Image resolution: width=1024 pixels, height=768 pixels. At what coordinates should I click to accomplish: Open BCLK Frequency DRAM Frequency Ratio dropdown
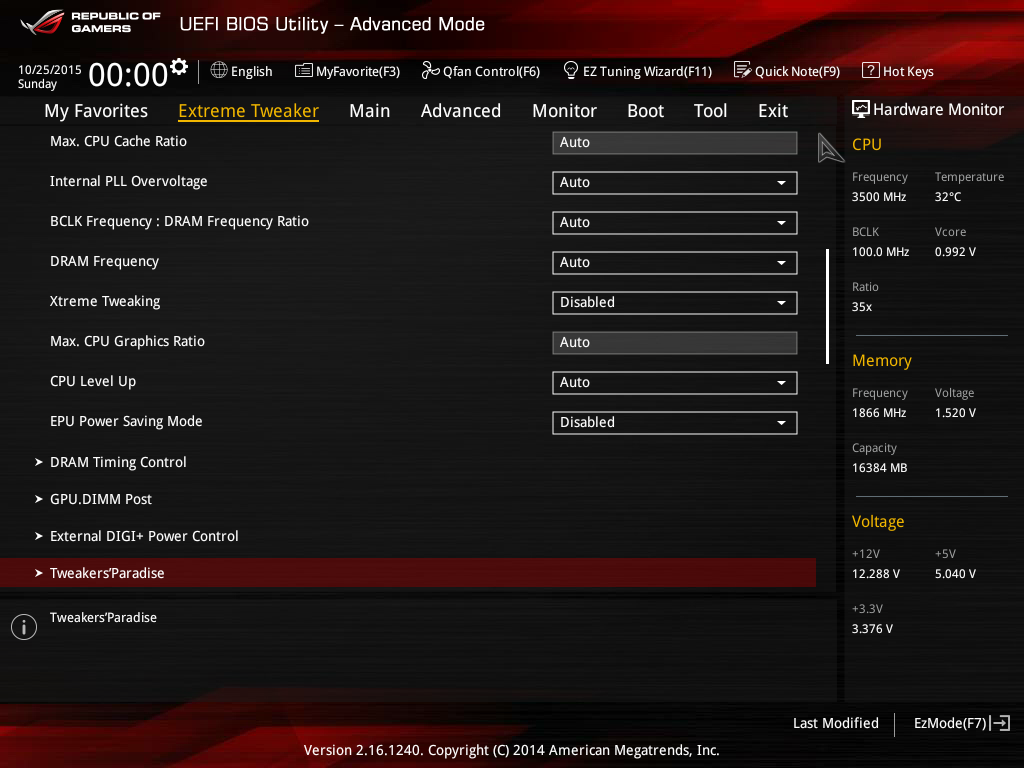[x=674, y=223]
